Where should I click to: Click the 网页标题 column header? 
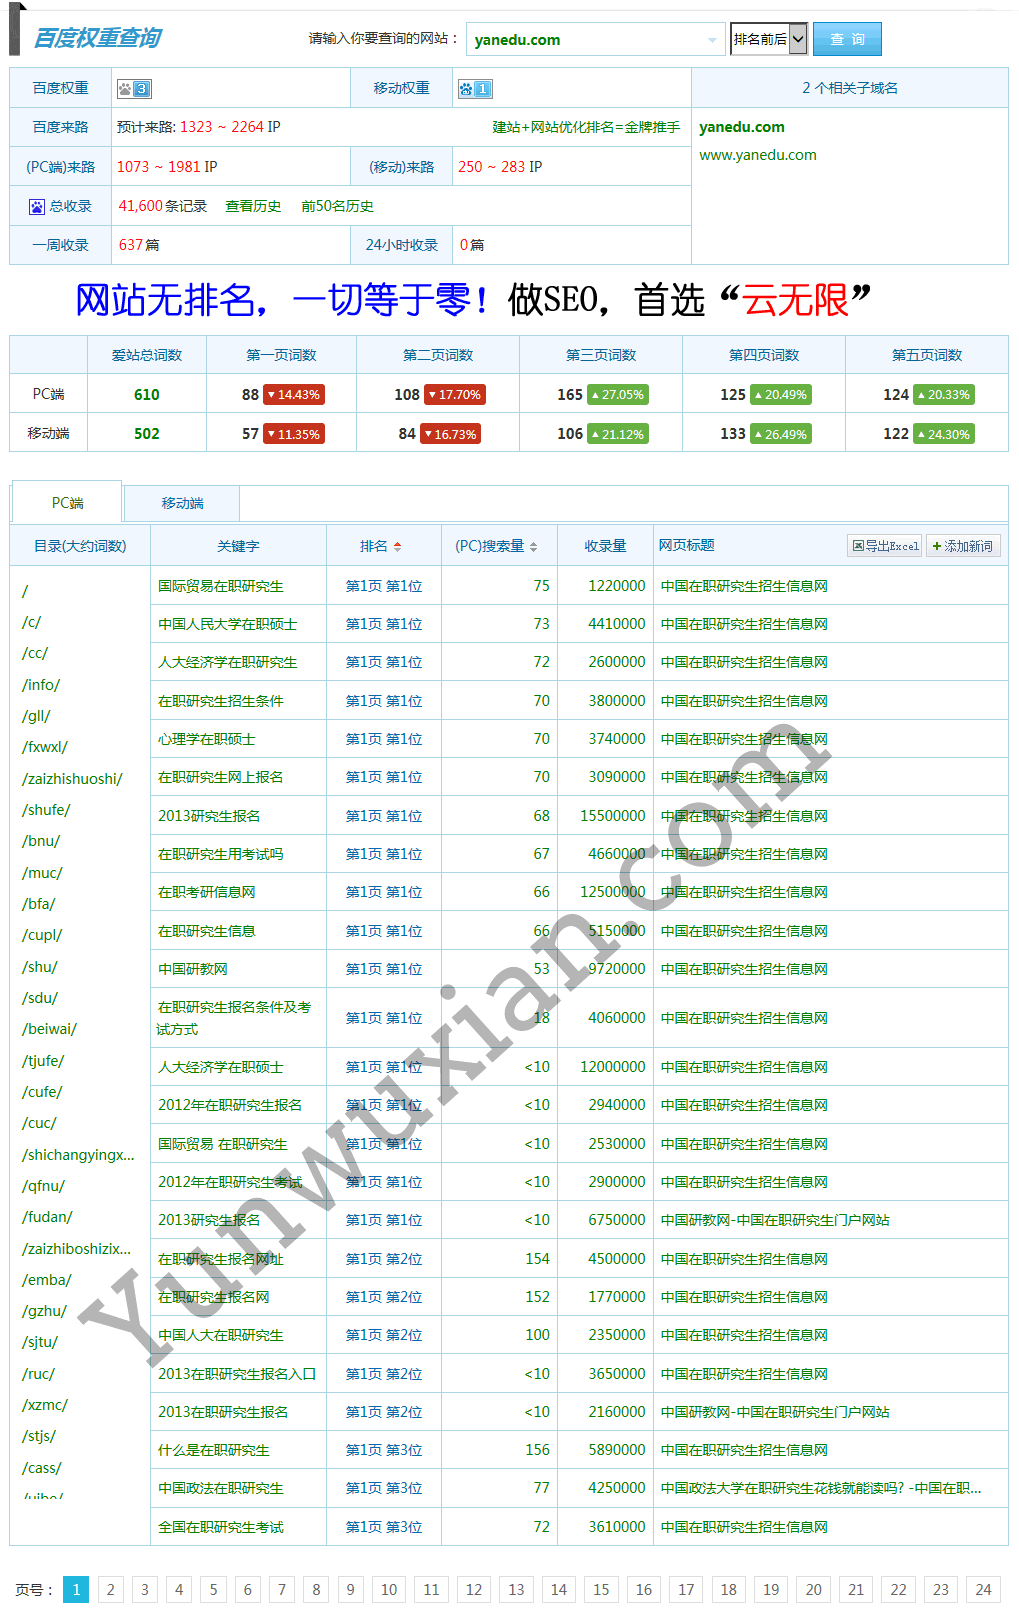tap(687, 545)
